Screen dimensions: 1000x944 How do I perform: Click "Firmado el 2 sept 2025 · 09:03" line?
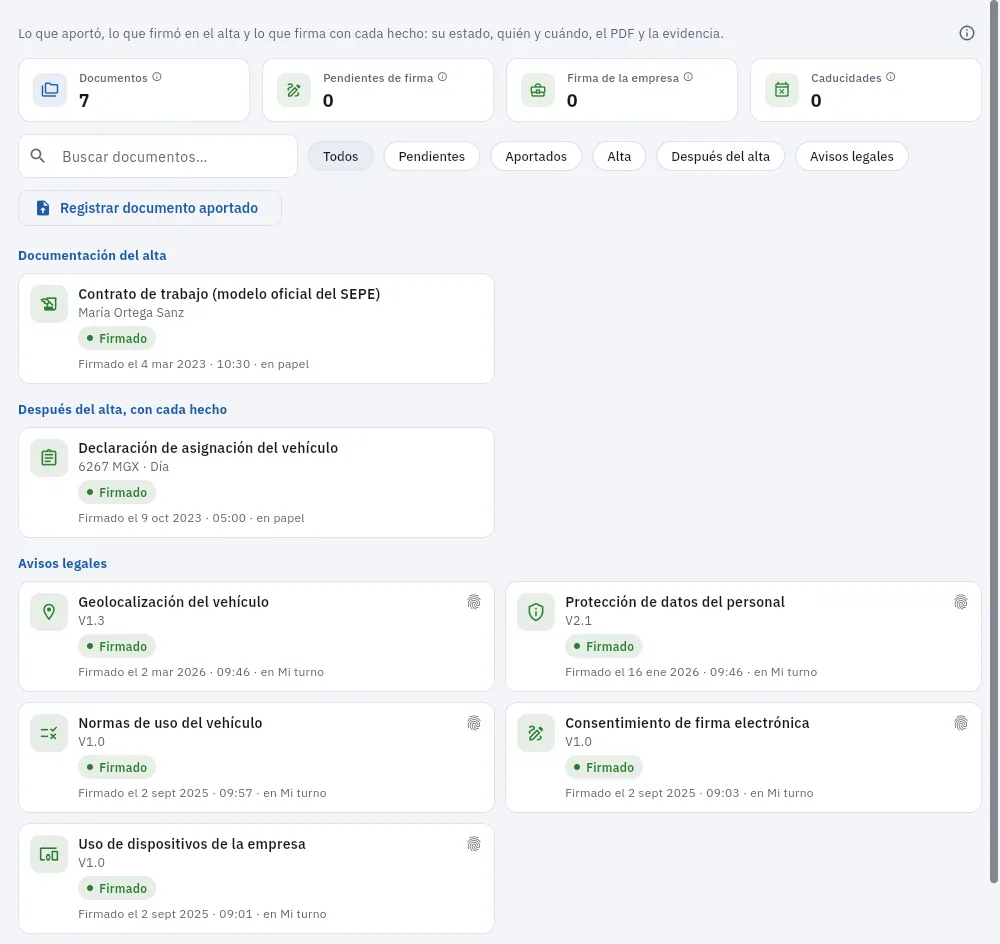click(x=689, y=793)
